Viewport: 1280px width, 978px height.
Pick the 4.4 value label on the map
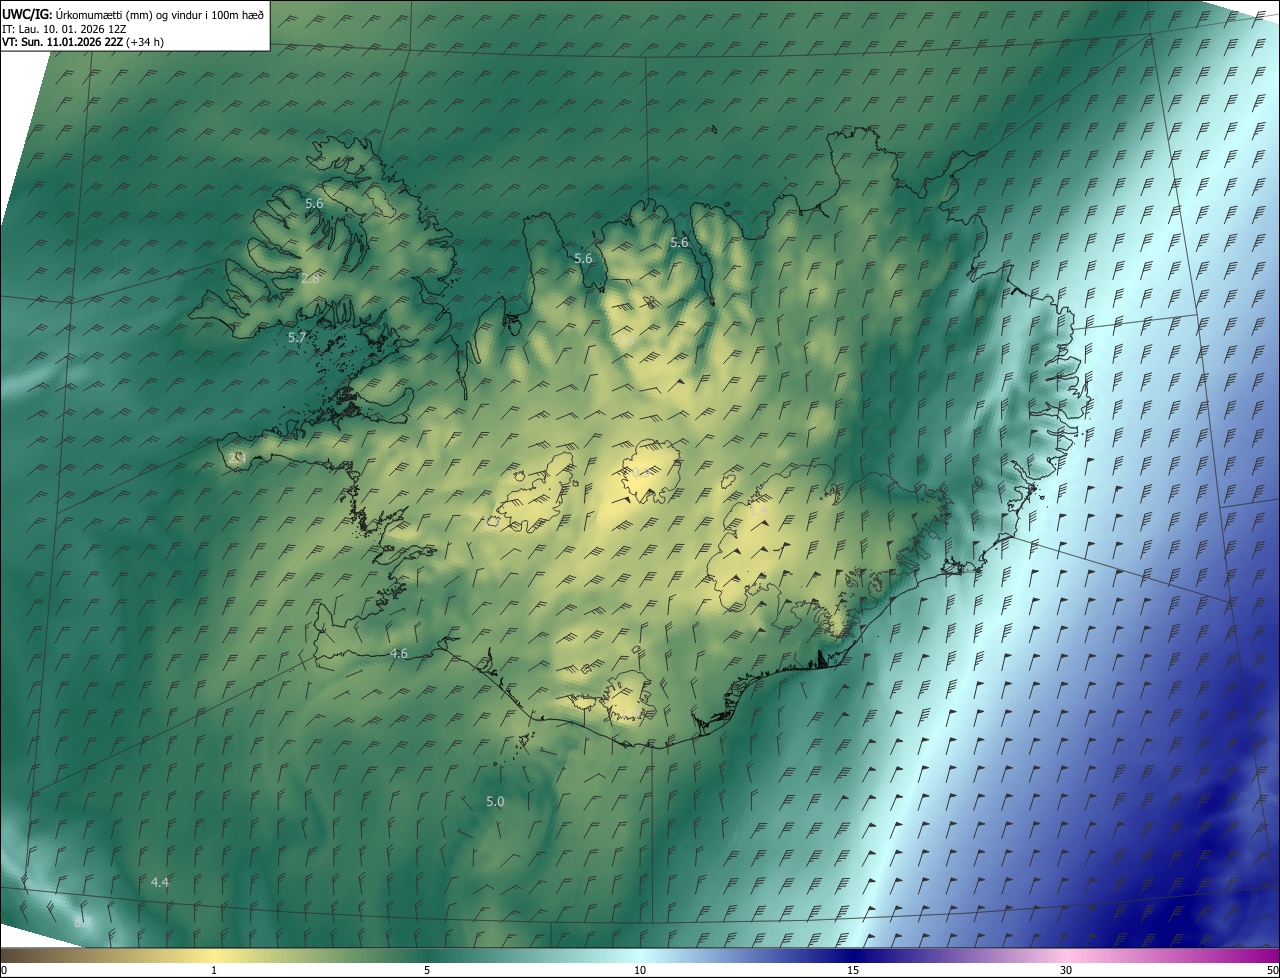coord(159,883)
